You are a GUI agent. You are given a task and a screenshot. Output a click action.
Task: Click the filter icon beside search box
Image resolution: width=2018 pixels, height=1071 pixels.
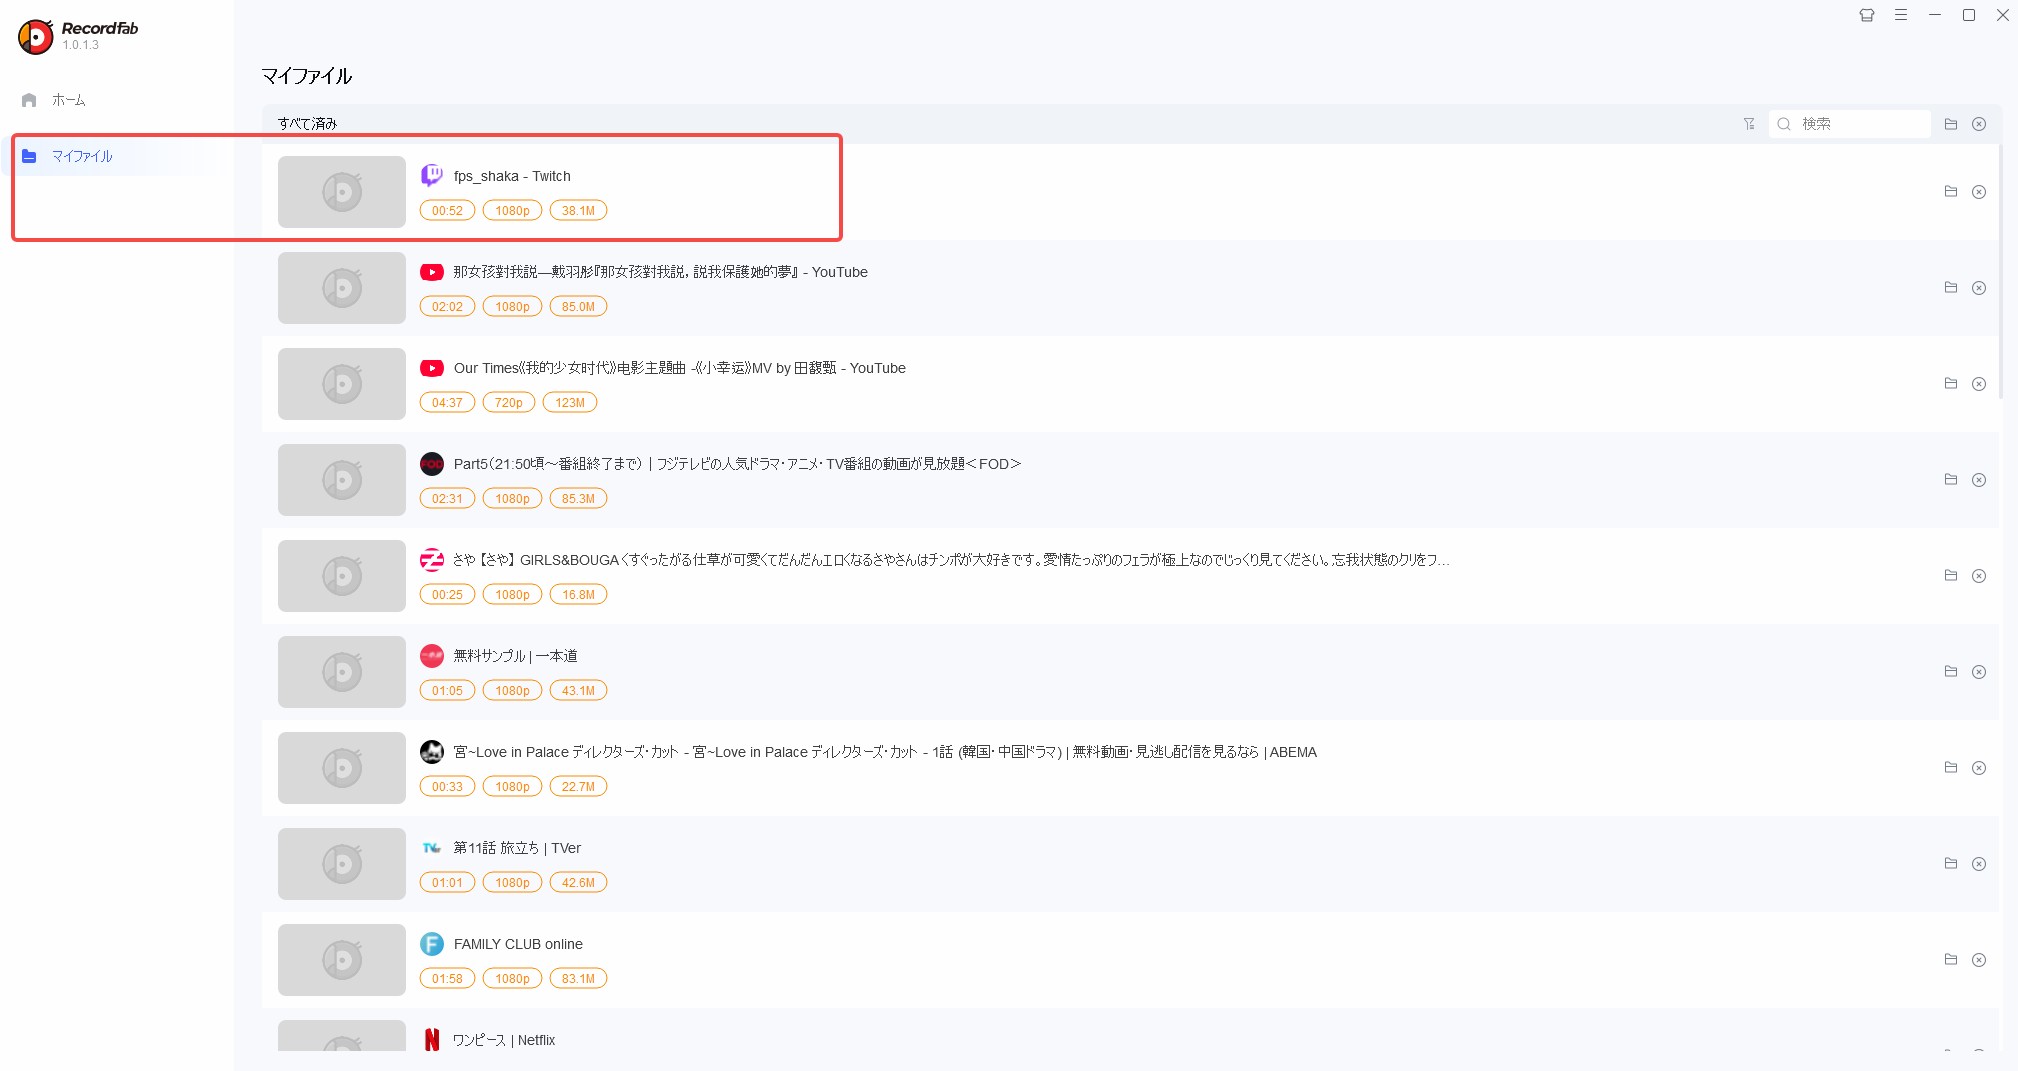(1749, 124)
